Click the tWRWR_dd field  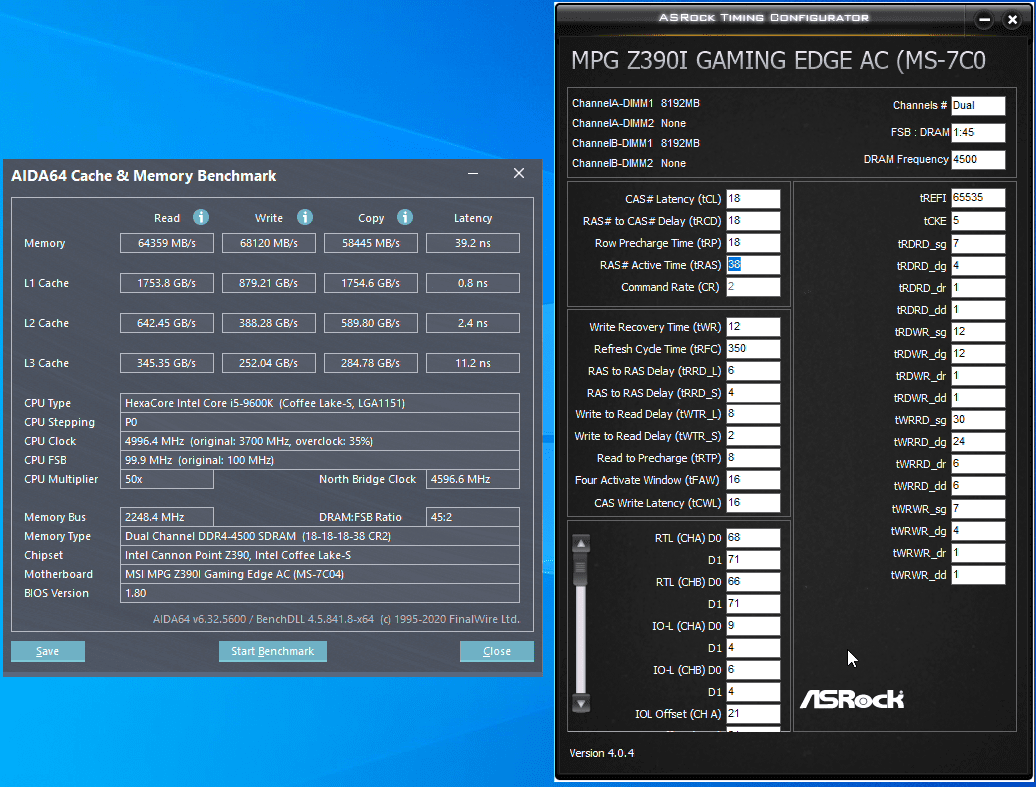[x=979, y=574]
